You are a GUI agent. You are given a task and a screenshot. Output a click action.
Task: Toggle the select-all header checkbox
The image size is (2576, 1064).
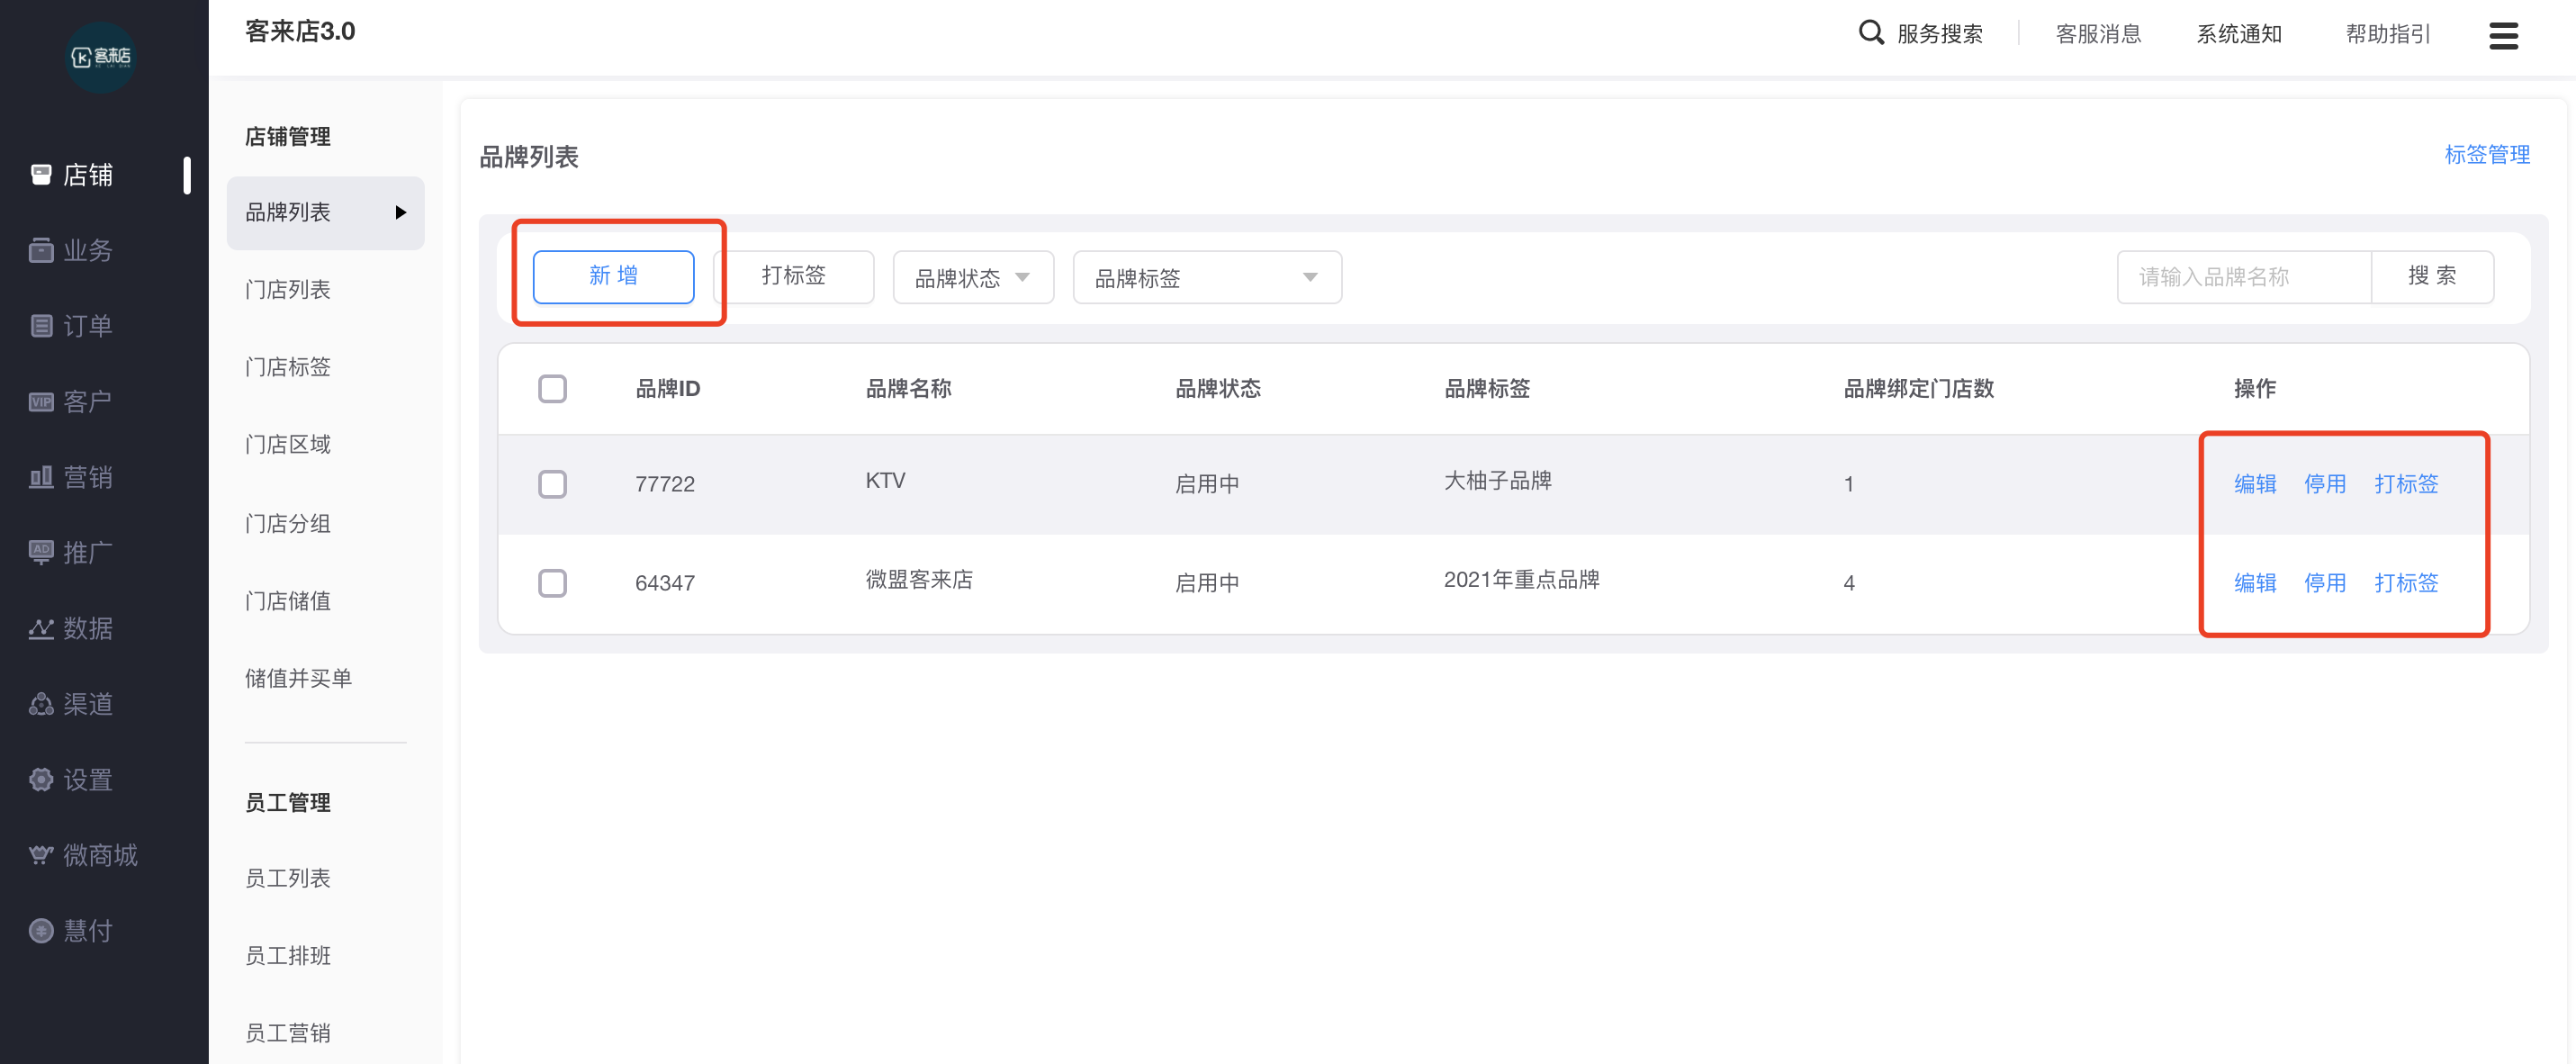tap(552, 388)
